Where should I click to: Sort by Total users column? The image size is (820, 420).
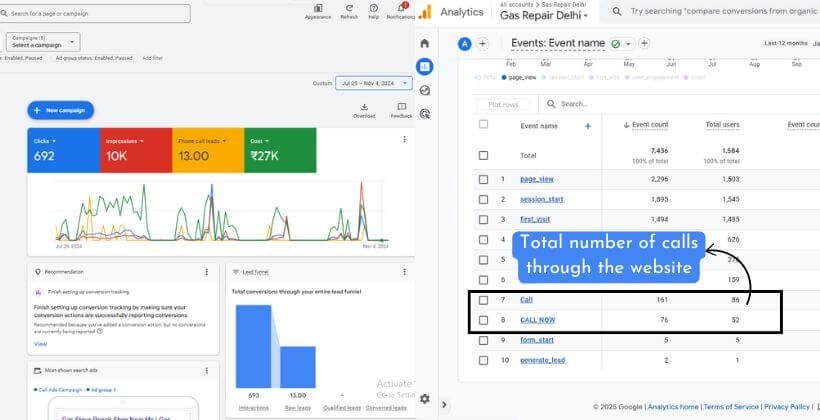722,125
